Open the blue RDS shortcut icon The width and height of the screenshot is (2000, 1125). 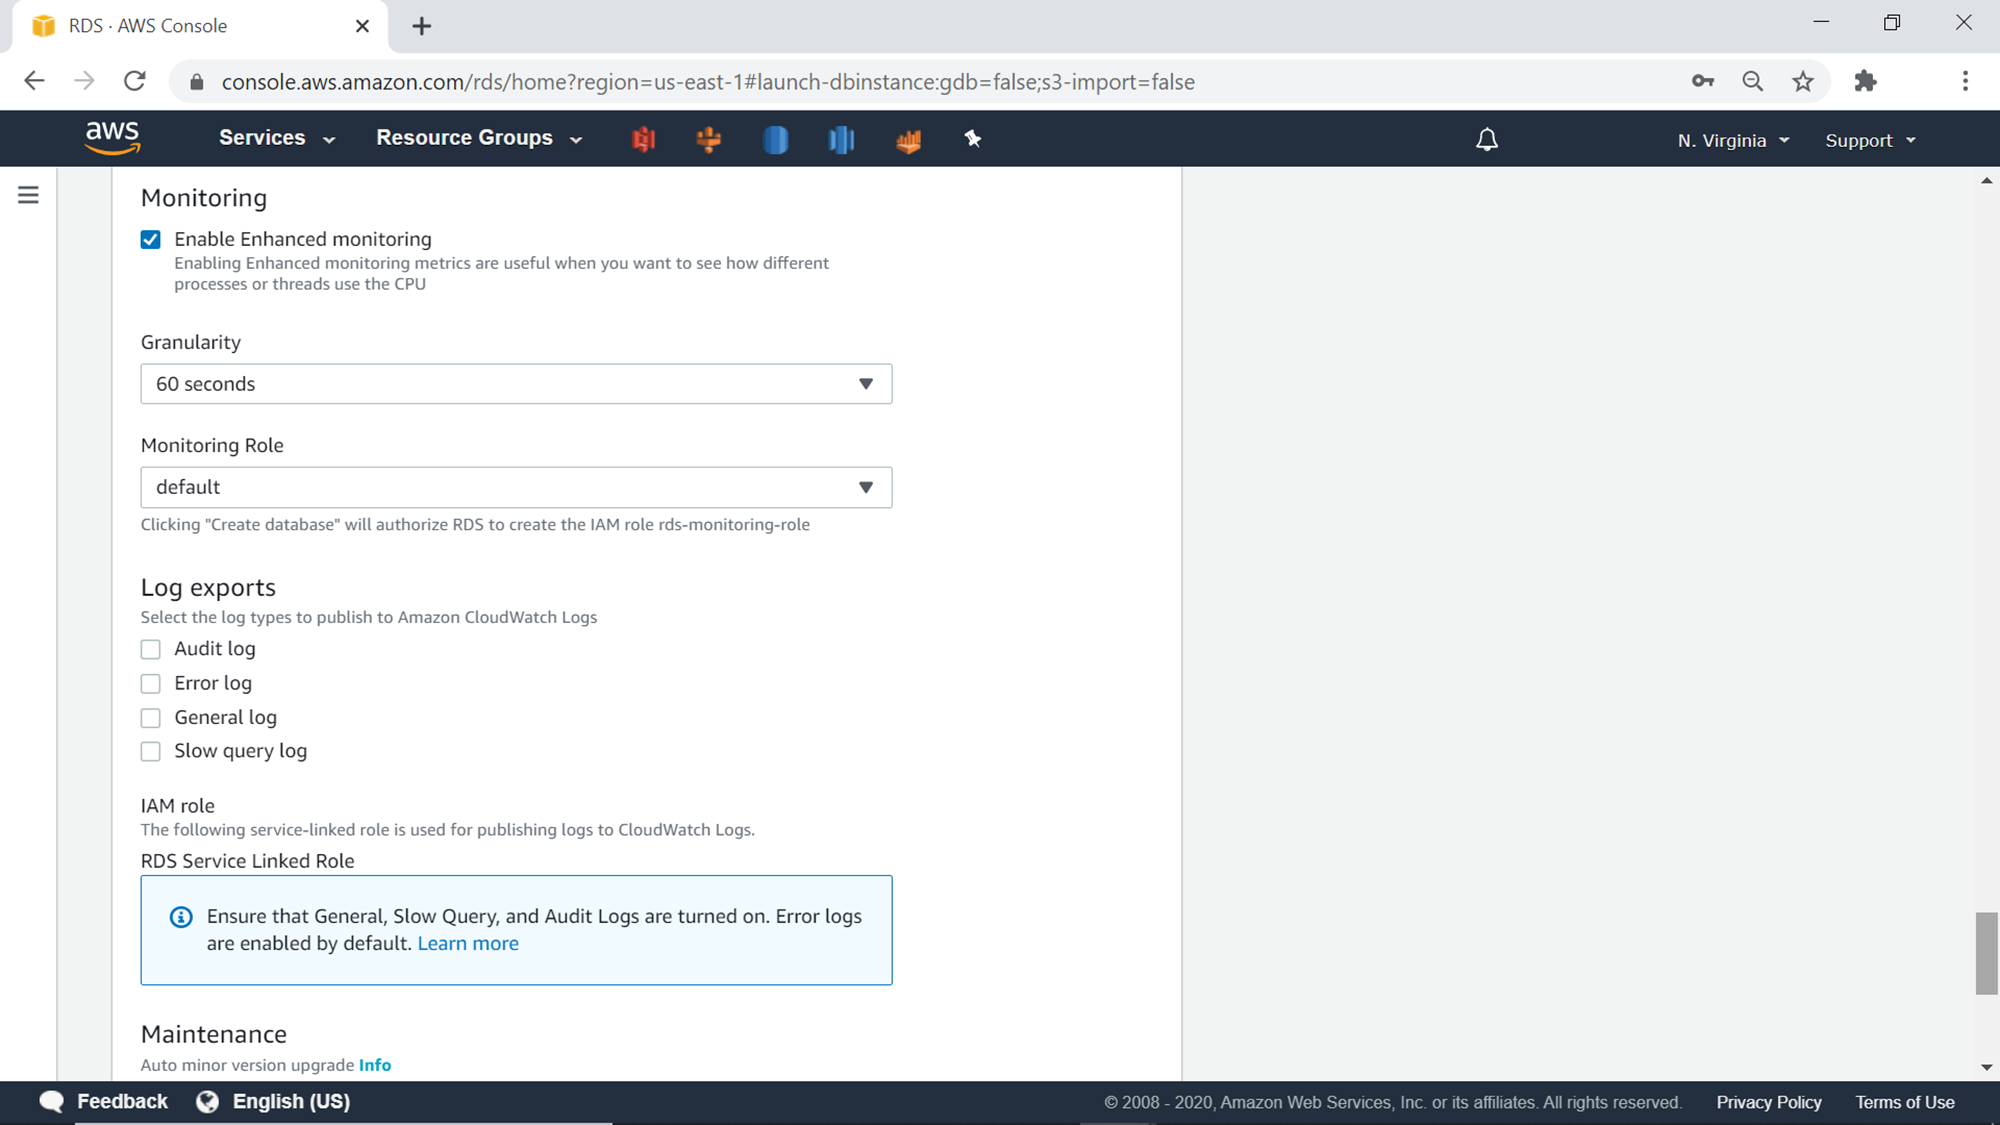click(x=775, y=139)
